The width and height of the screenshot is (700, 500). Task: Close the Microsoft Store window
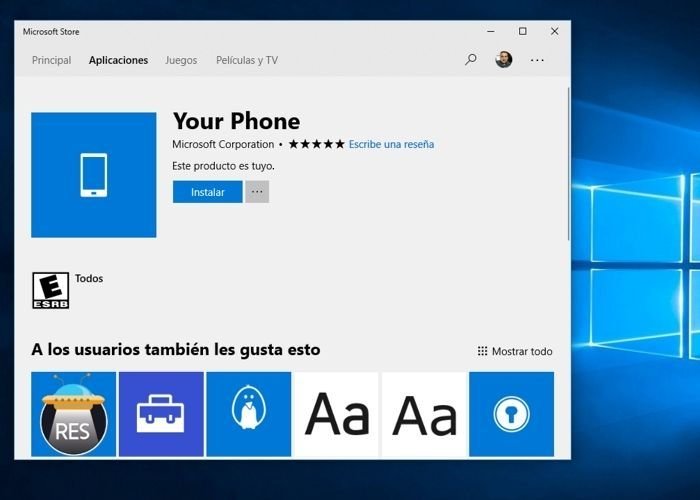click(554, 31)
